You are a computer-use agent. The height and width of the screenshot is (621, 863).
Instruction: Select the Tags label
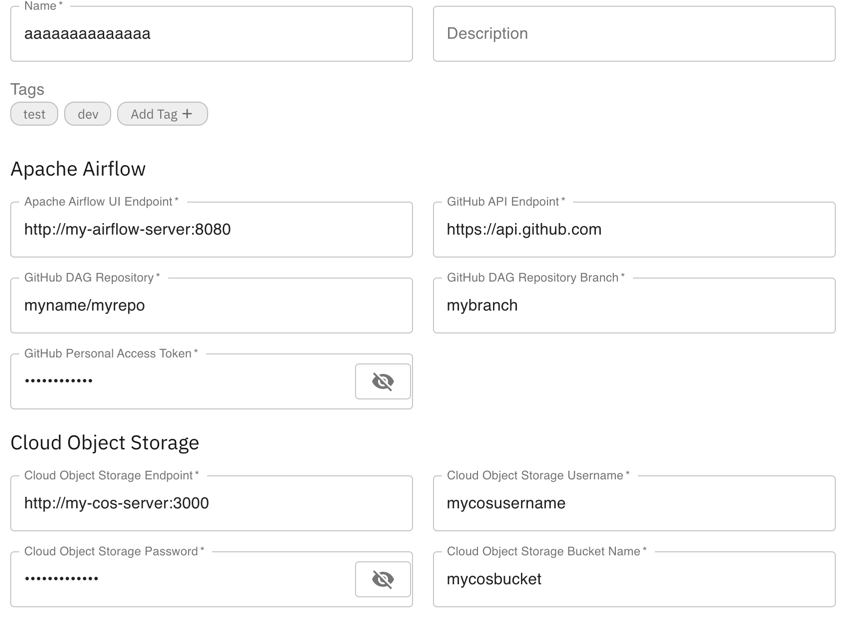[x=27, y=89]
